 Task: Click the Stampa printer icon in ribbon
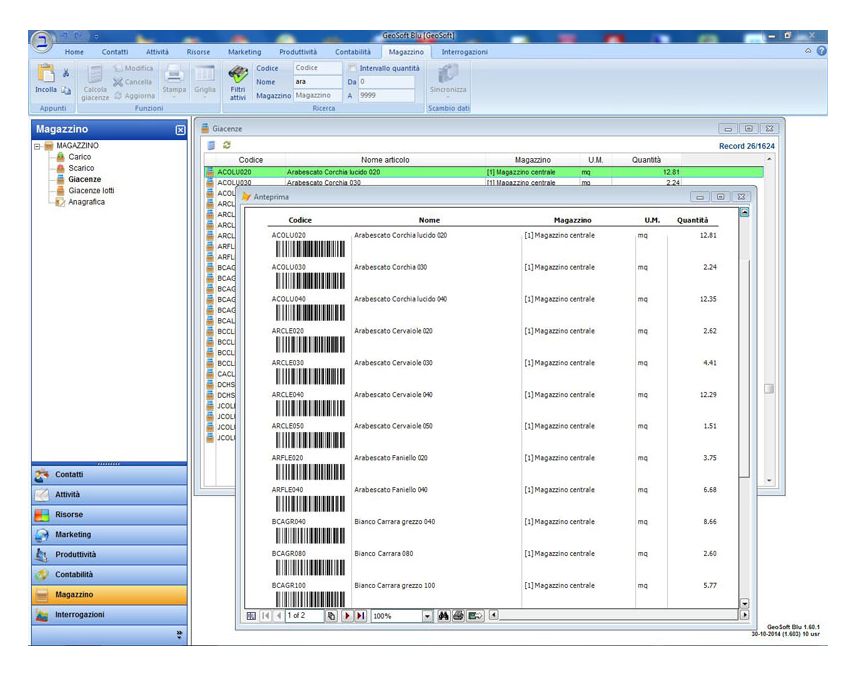(x=174, y=73)
